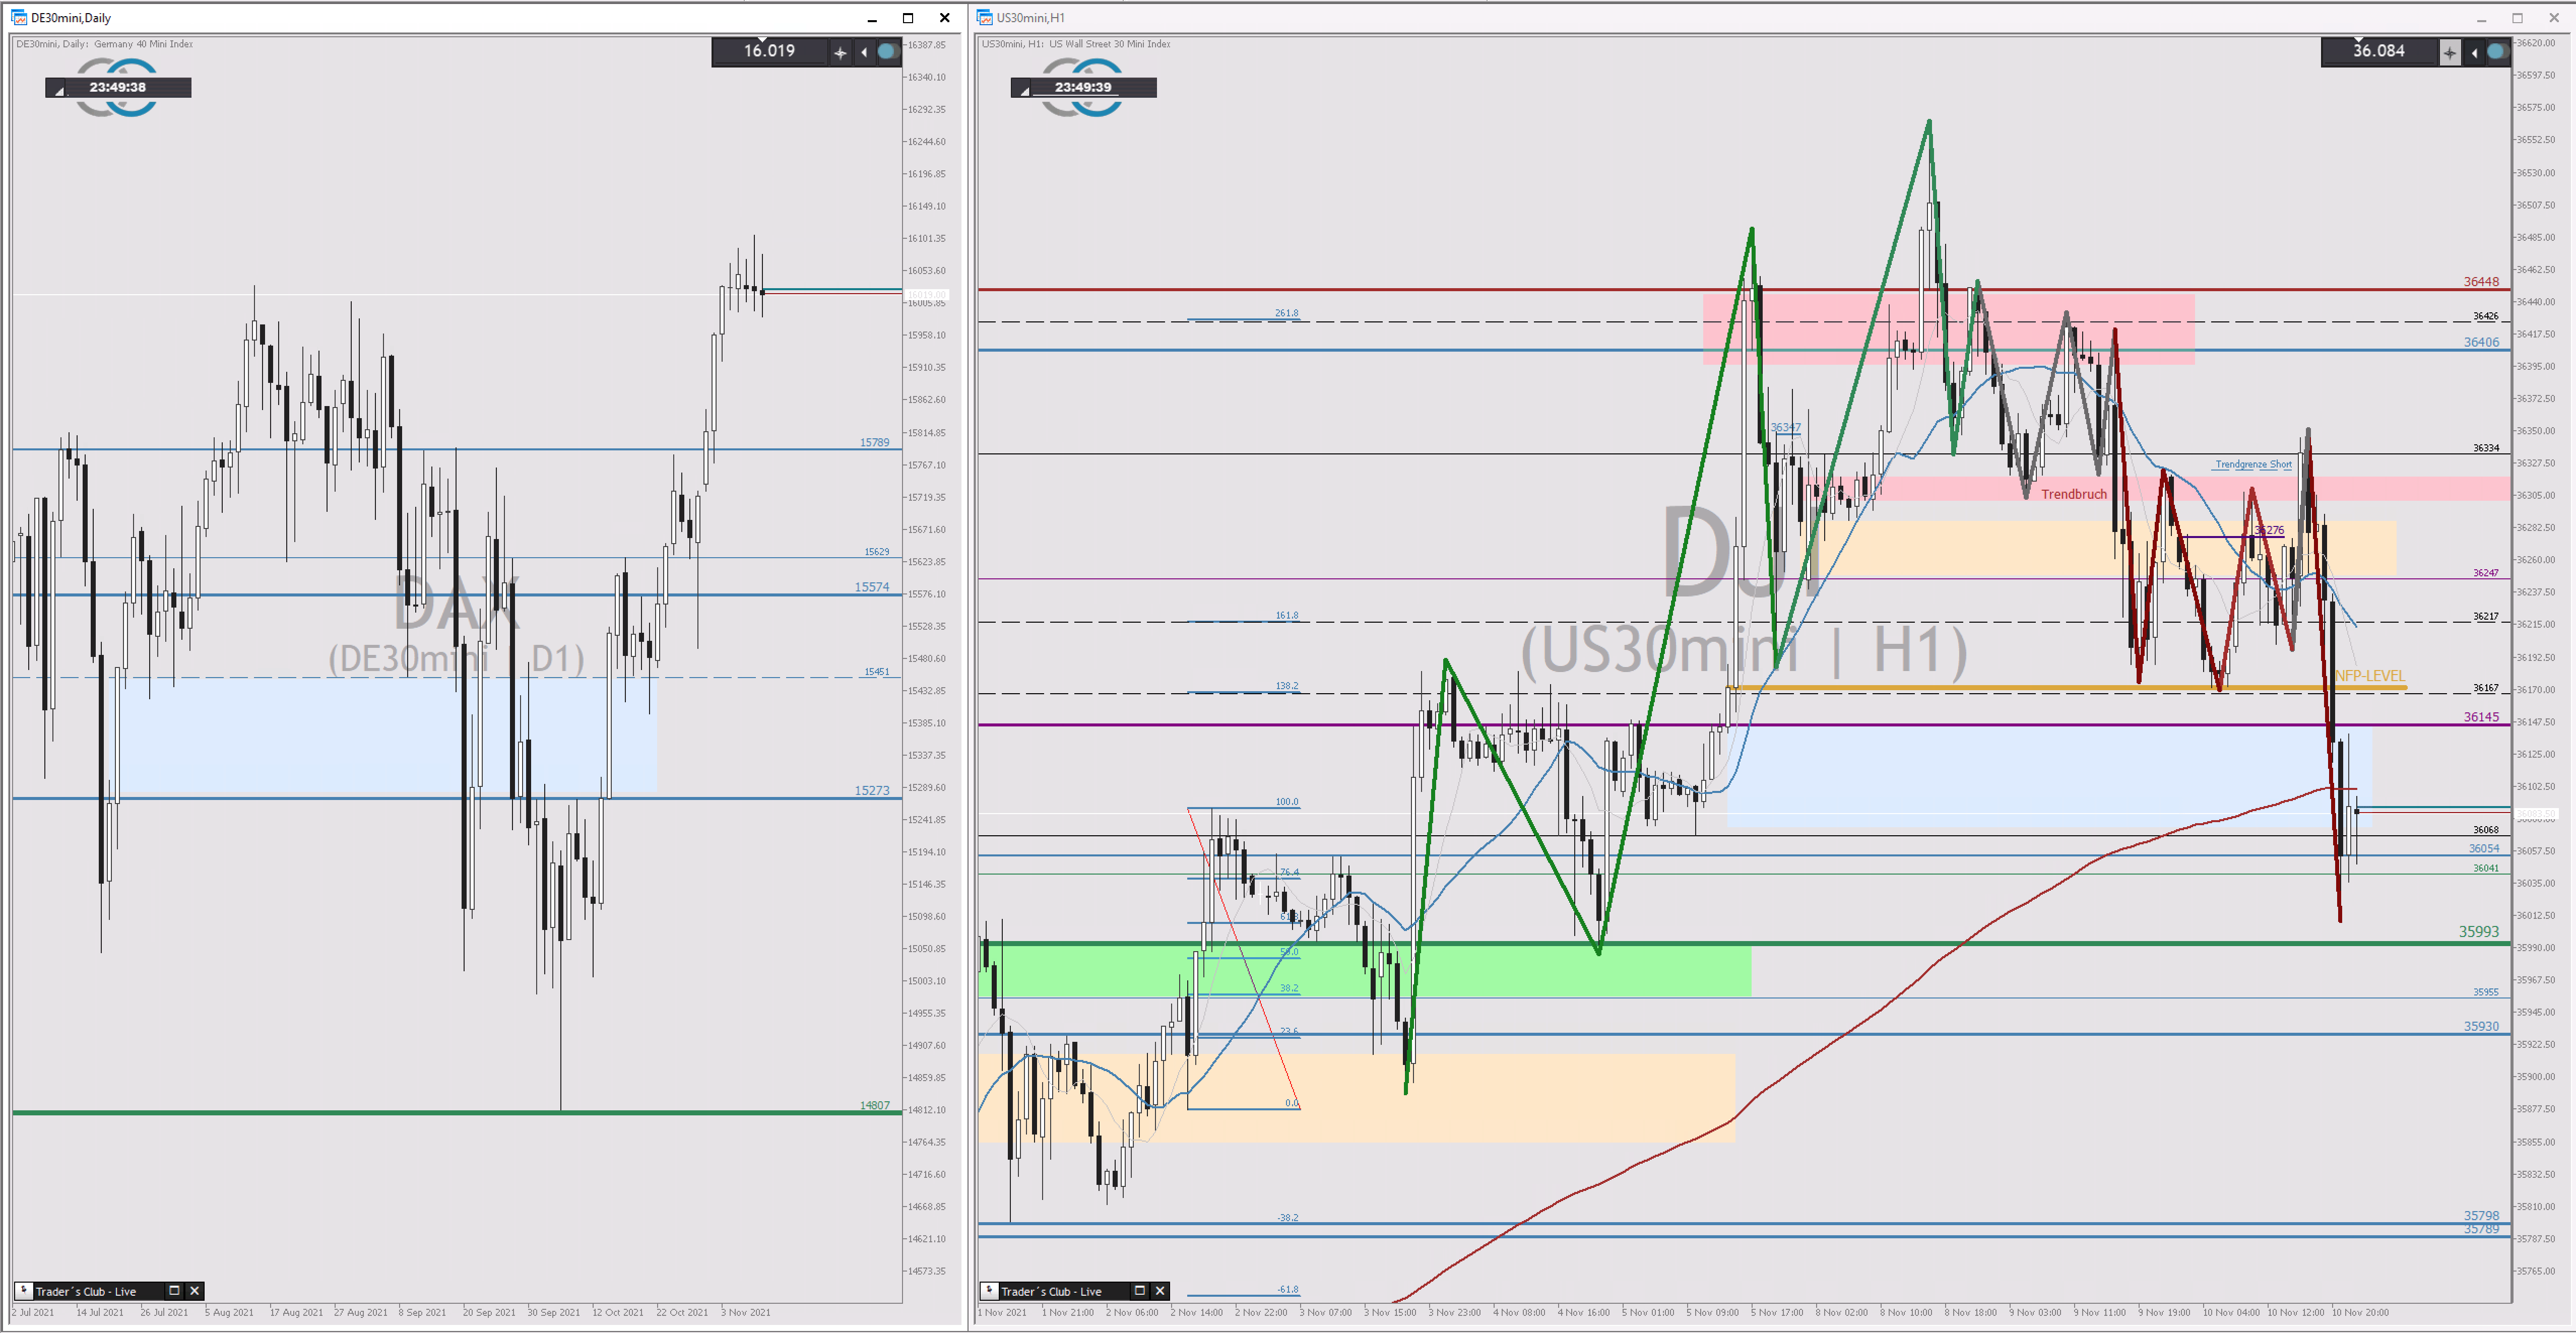Click Trader's Club - Live label in DAX window
The width and height of the screenshot is (2576, 1333).
pyautogui.click(x=86, y=1292)
